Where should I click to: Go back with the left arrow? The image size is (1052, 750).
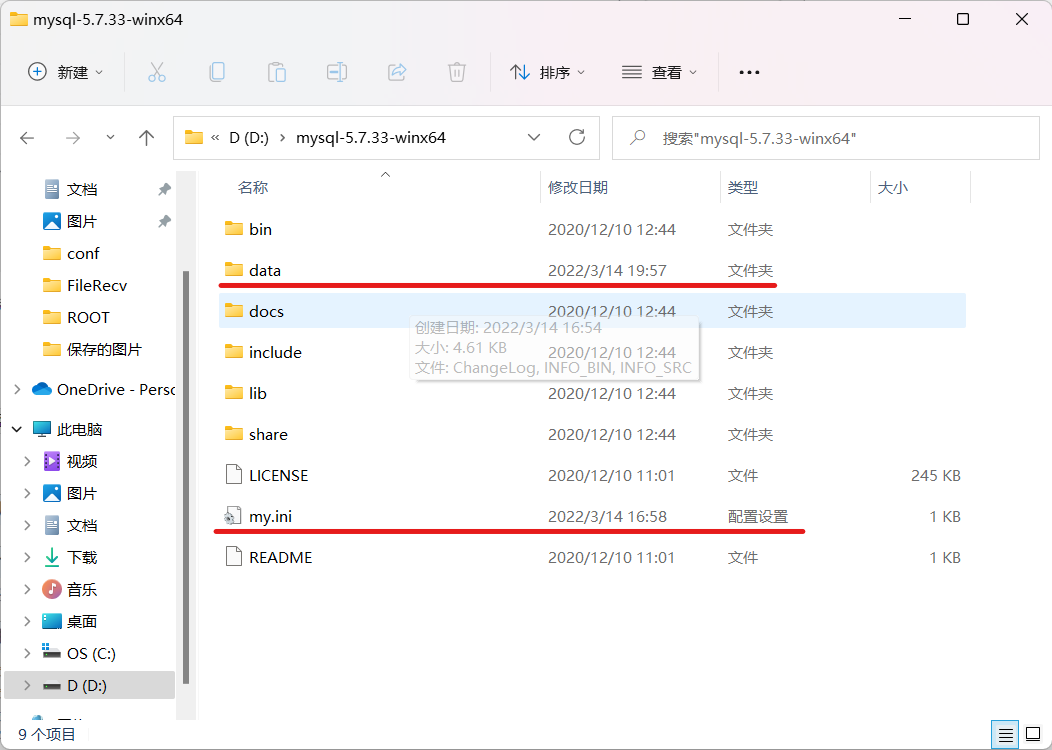[x=27, y=138]
